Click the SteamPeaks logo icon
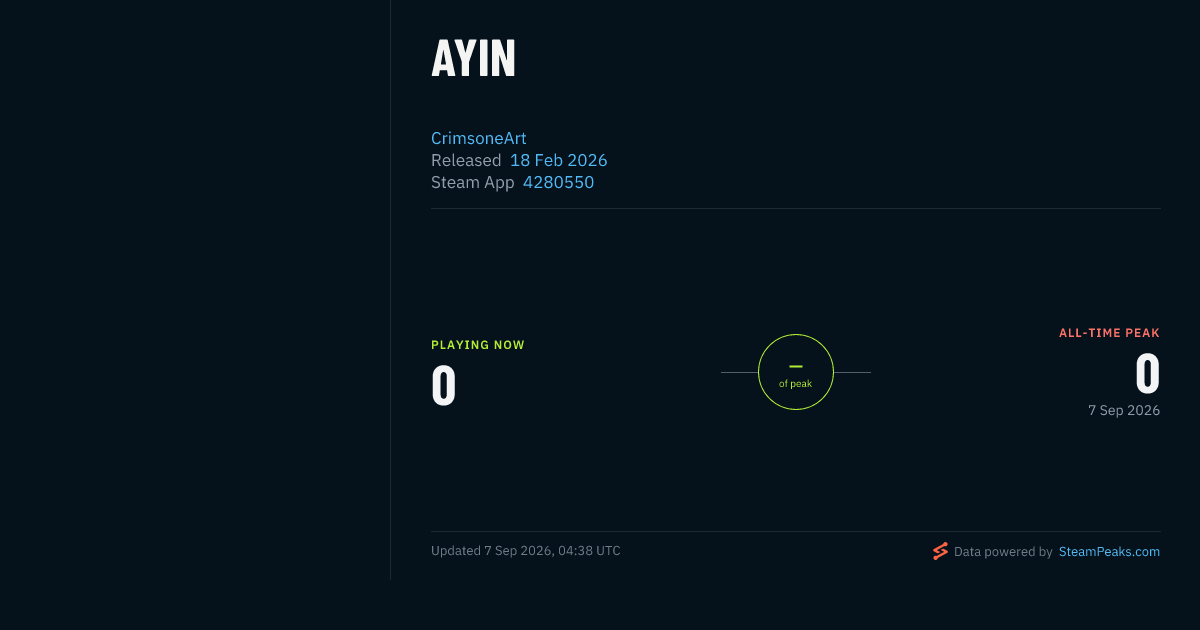The height and width of the screenshot is (630, 1200). (940, 551)
